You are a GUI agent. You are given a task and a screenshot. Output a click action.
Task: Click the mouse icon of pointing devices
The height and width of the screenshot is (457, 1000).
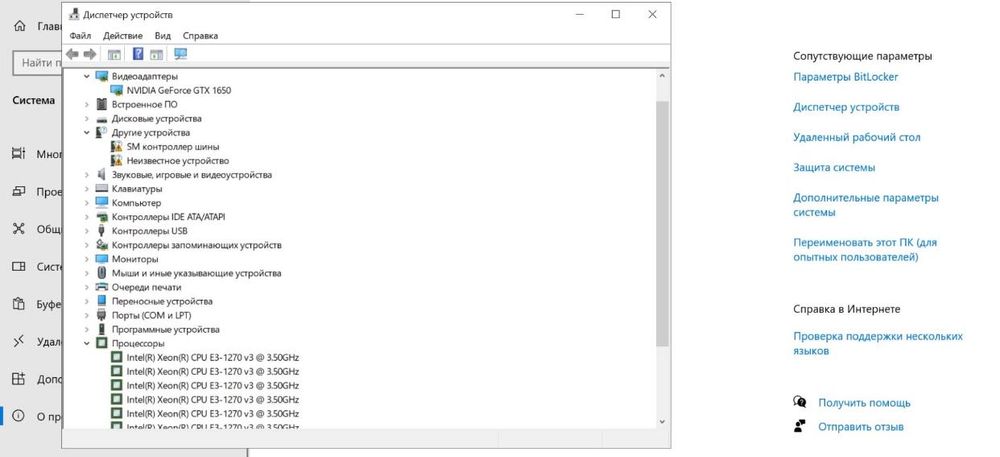101,273
